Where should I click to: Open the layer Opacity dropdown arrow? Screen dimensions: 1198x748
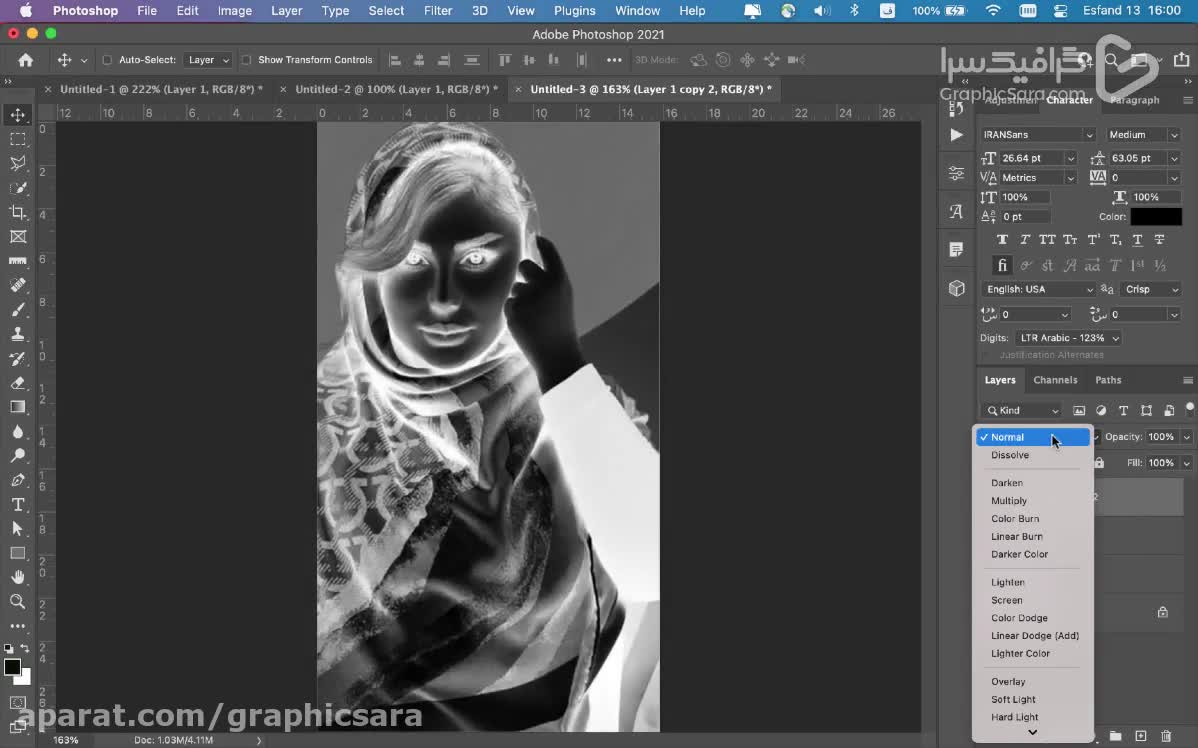tap(1187, 437)
